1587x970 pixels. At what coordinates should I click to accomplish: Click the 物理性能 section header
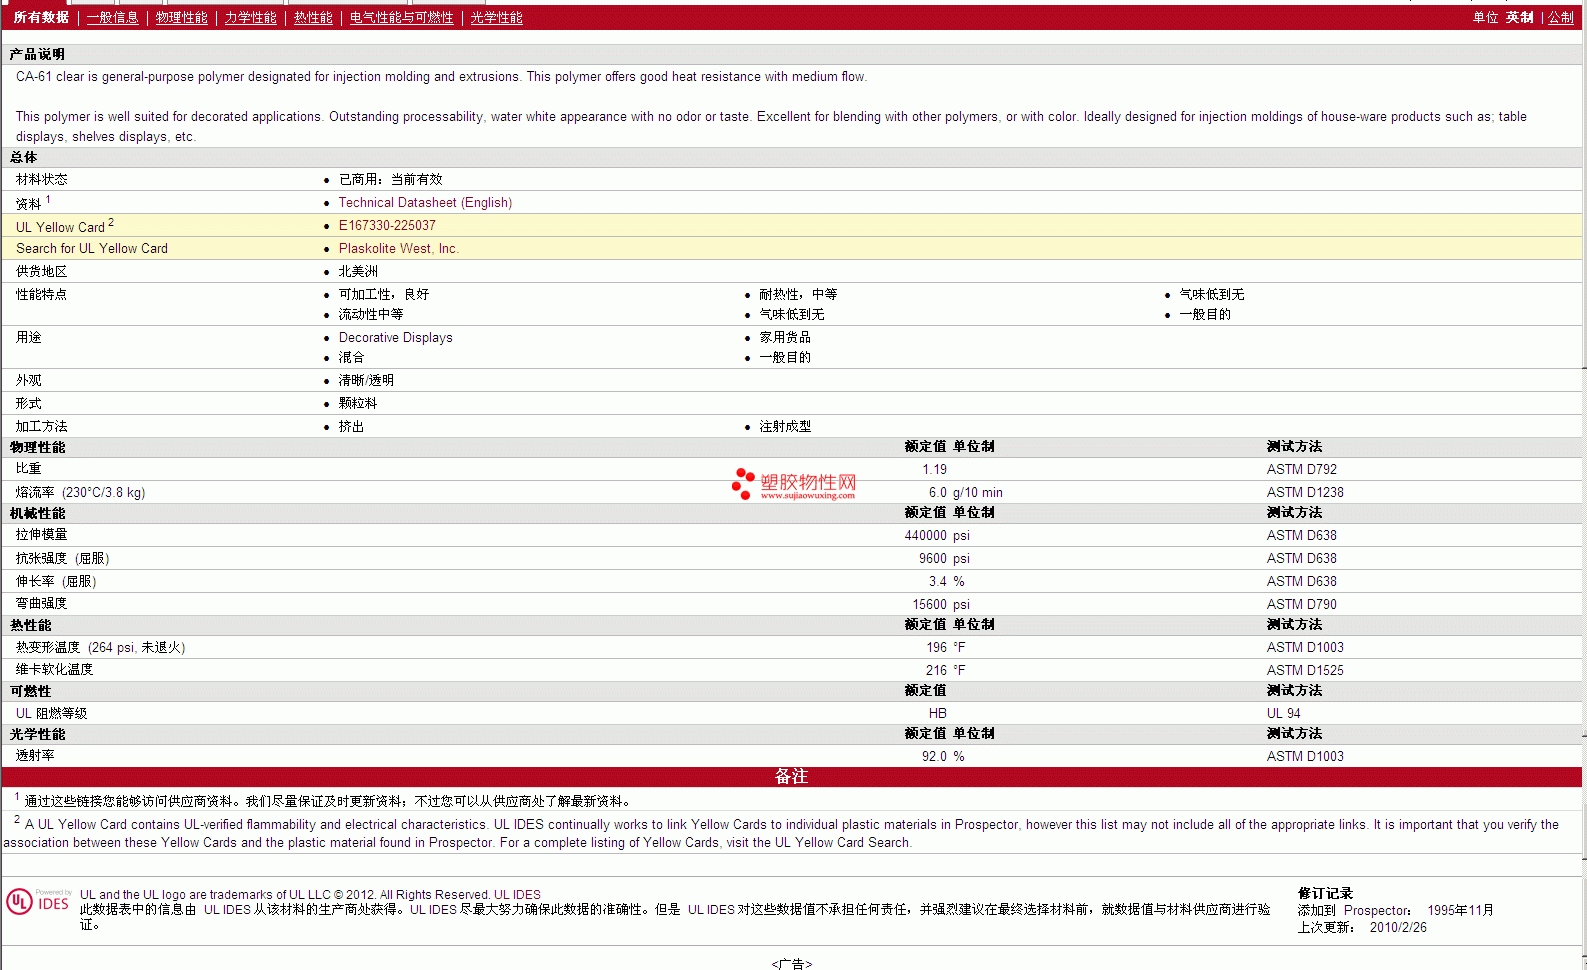coord(38,448)
